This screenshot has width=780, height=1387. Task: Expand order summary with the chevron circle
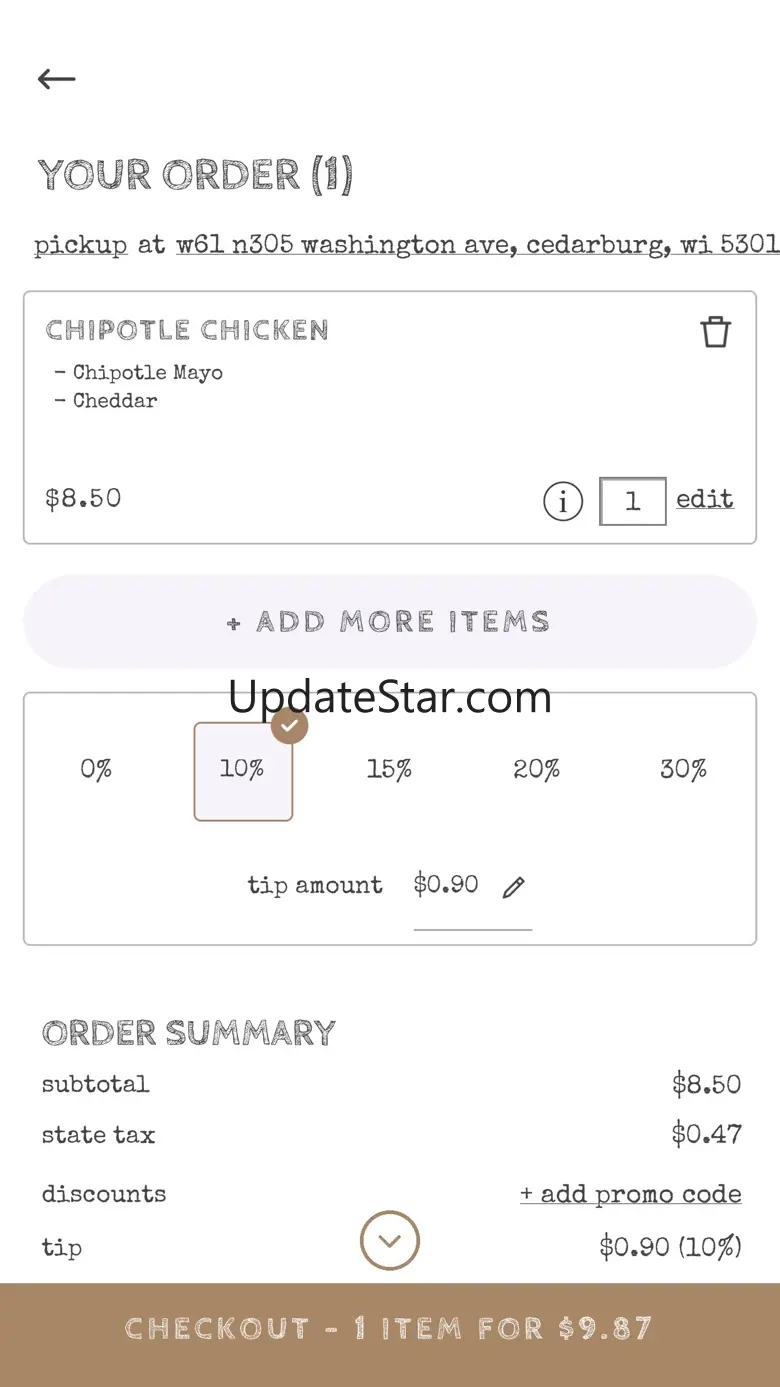tap(390, 1241)
